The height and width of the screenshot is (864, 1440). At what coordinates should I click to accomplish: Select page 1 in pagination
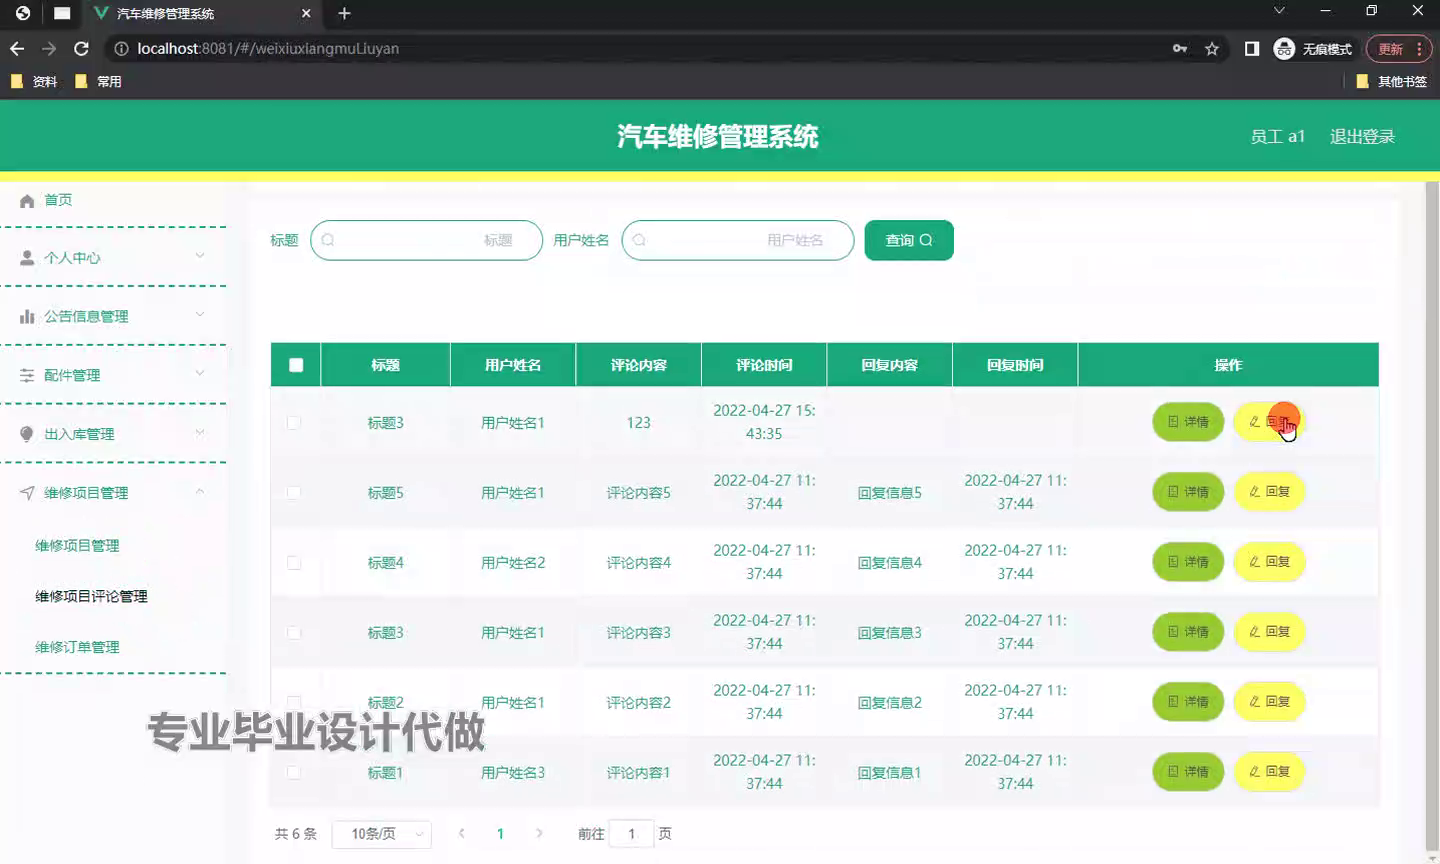point(500,834)
